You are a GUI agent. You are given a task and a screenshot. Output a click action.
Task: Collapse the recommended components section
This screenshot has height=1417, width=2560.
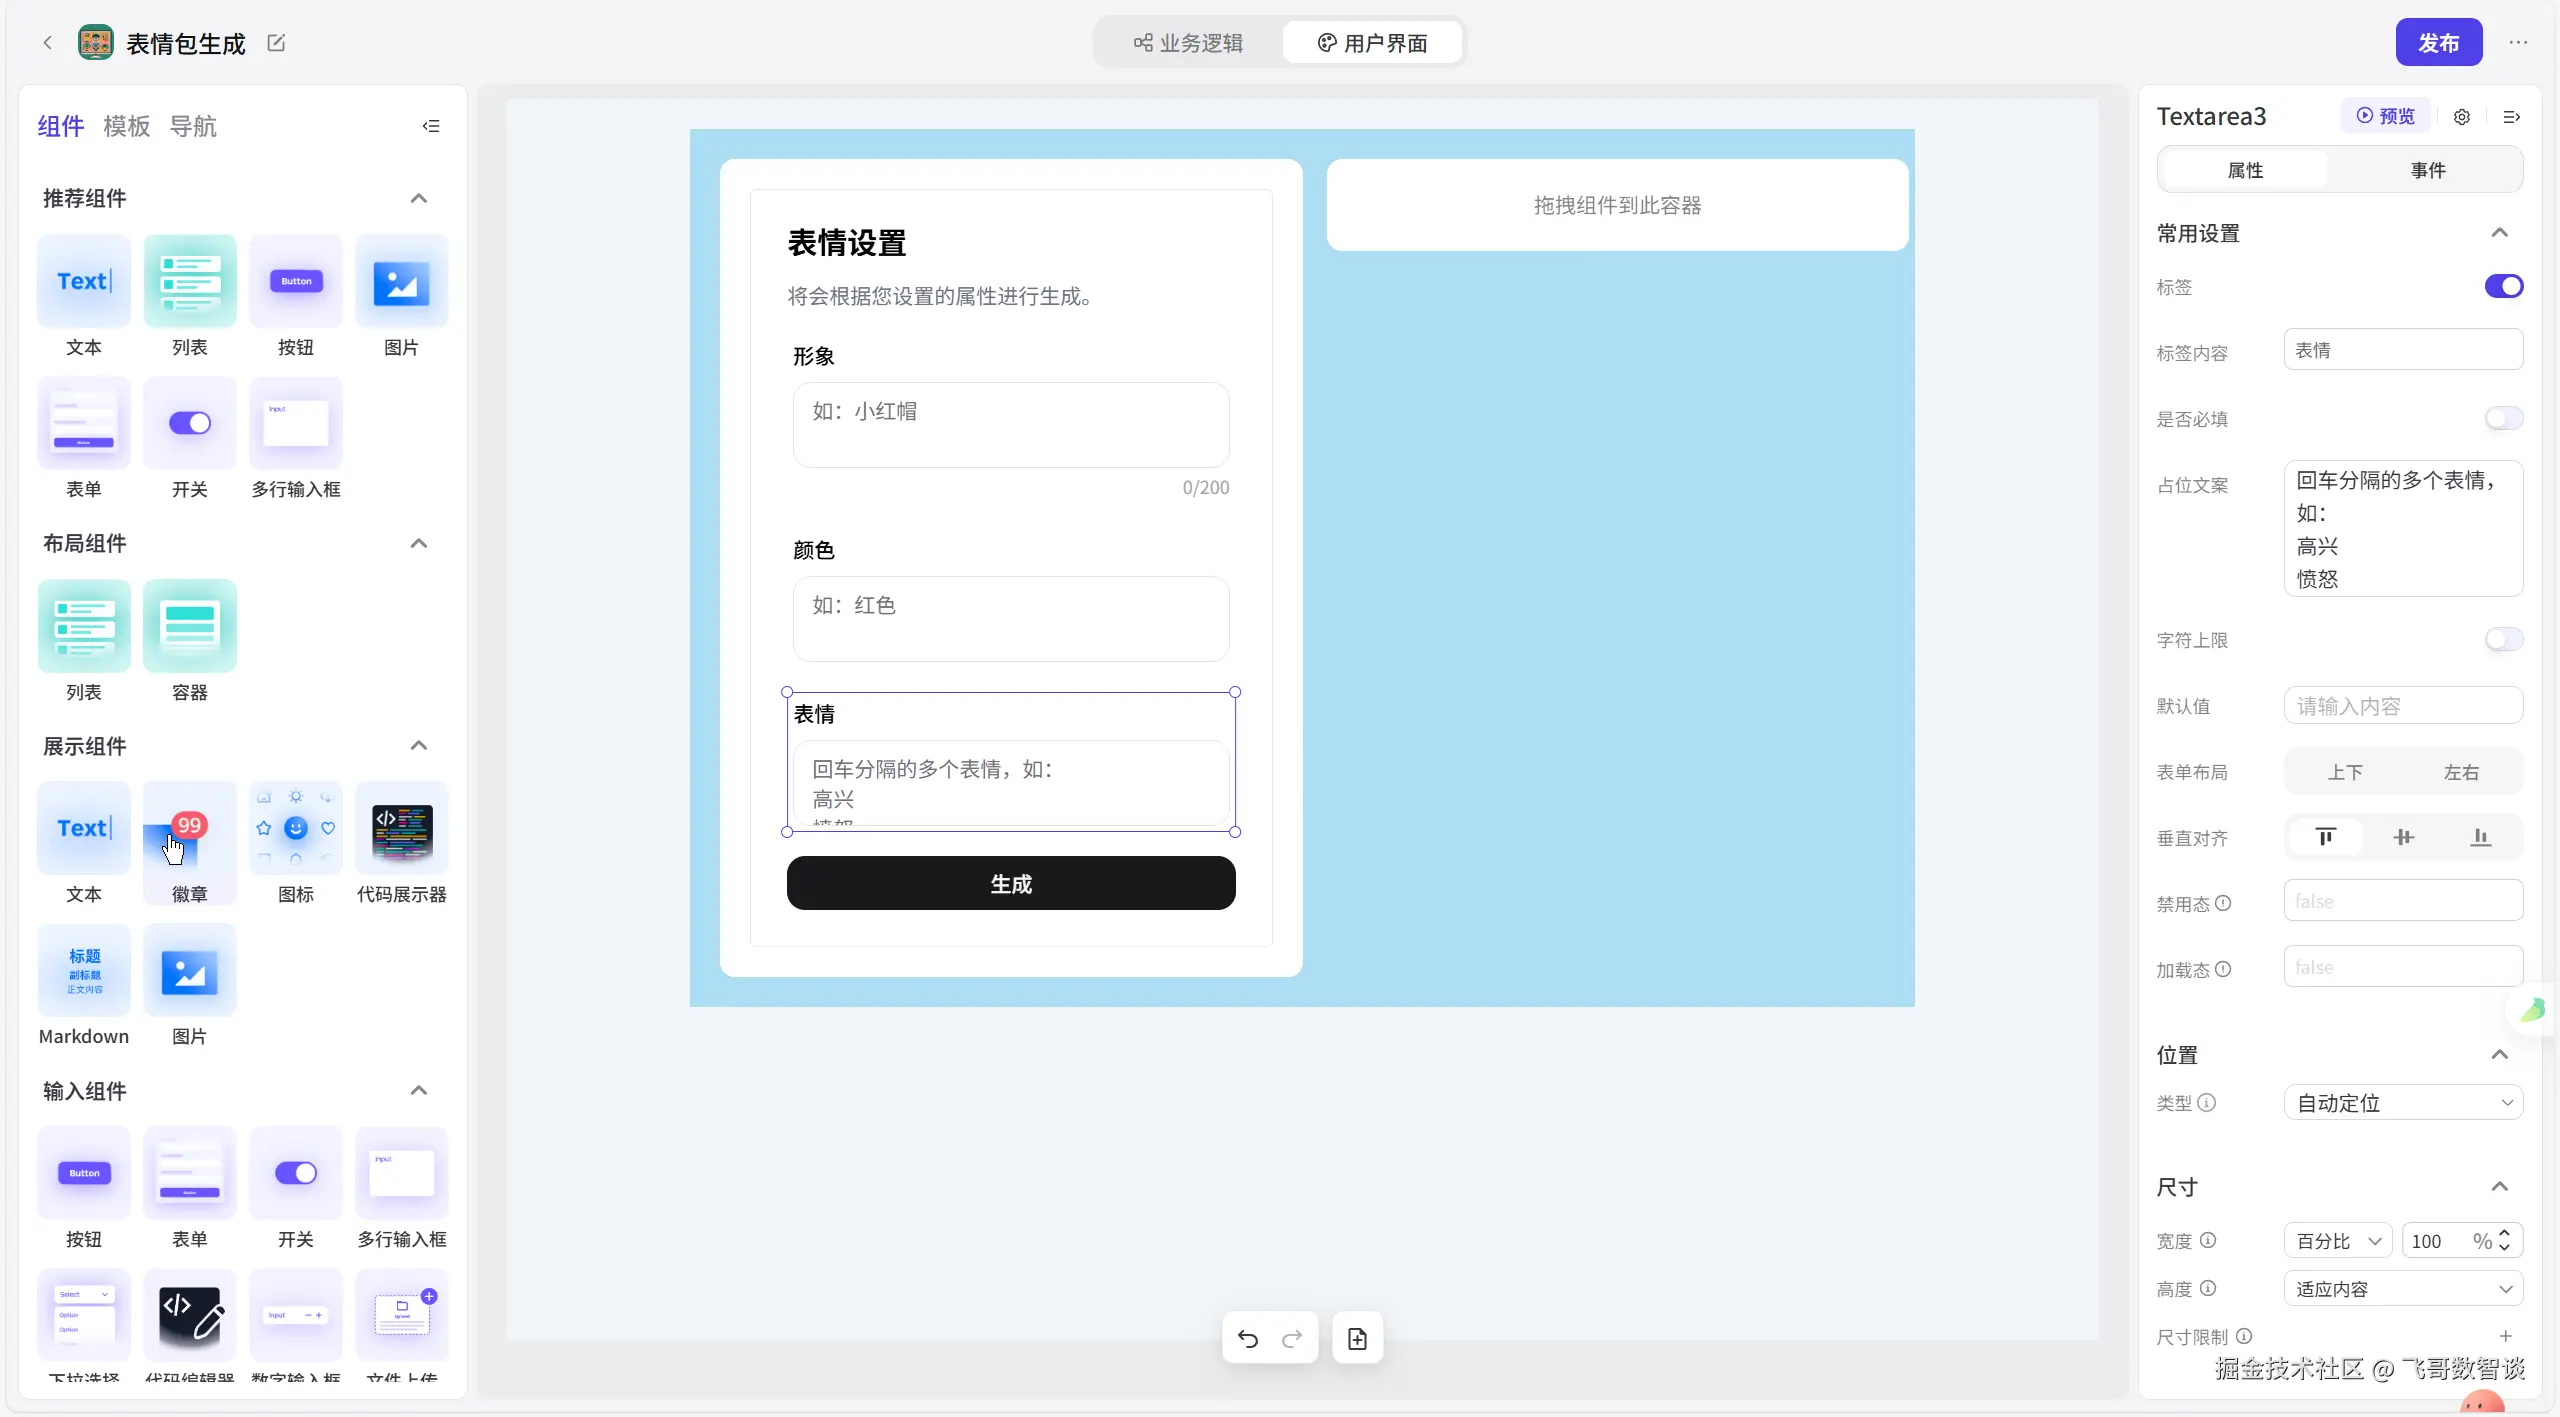pyautogui.click(x=419, y=198)
